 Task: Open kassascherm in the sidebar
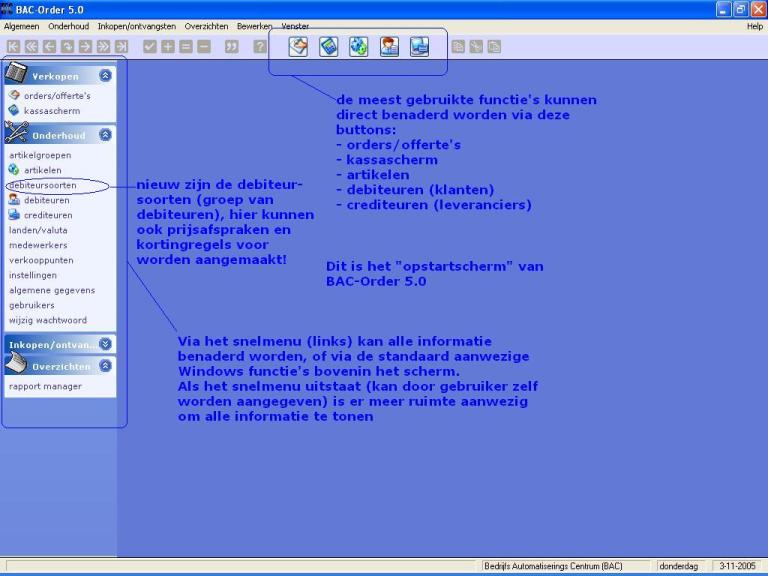pyautogui.click(x=52, y=111)
